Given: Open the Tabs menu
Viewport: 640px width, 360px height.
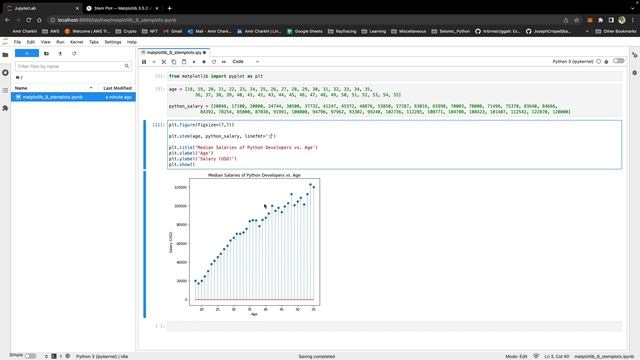Looking at the screenshot, I should pos(94,42).
